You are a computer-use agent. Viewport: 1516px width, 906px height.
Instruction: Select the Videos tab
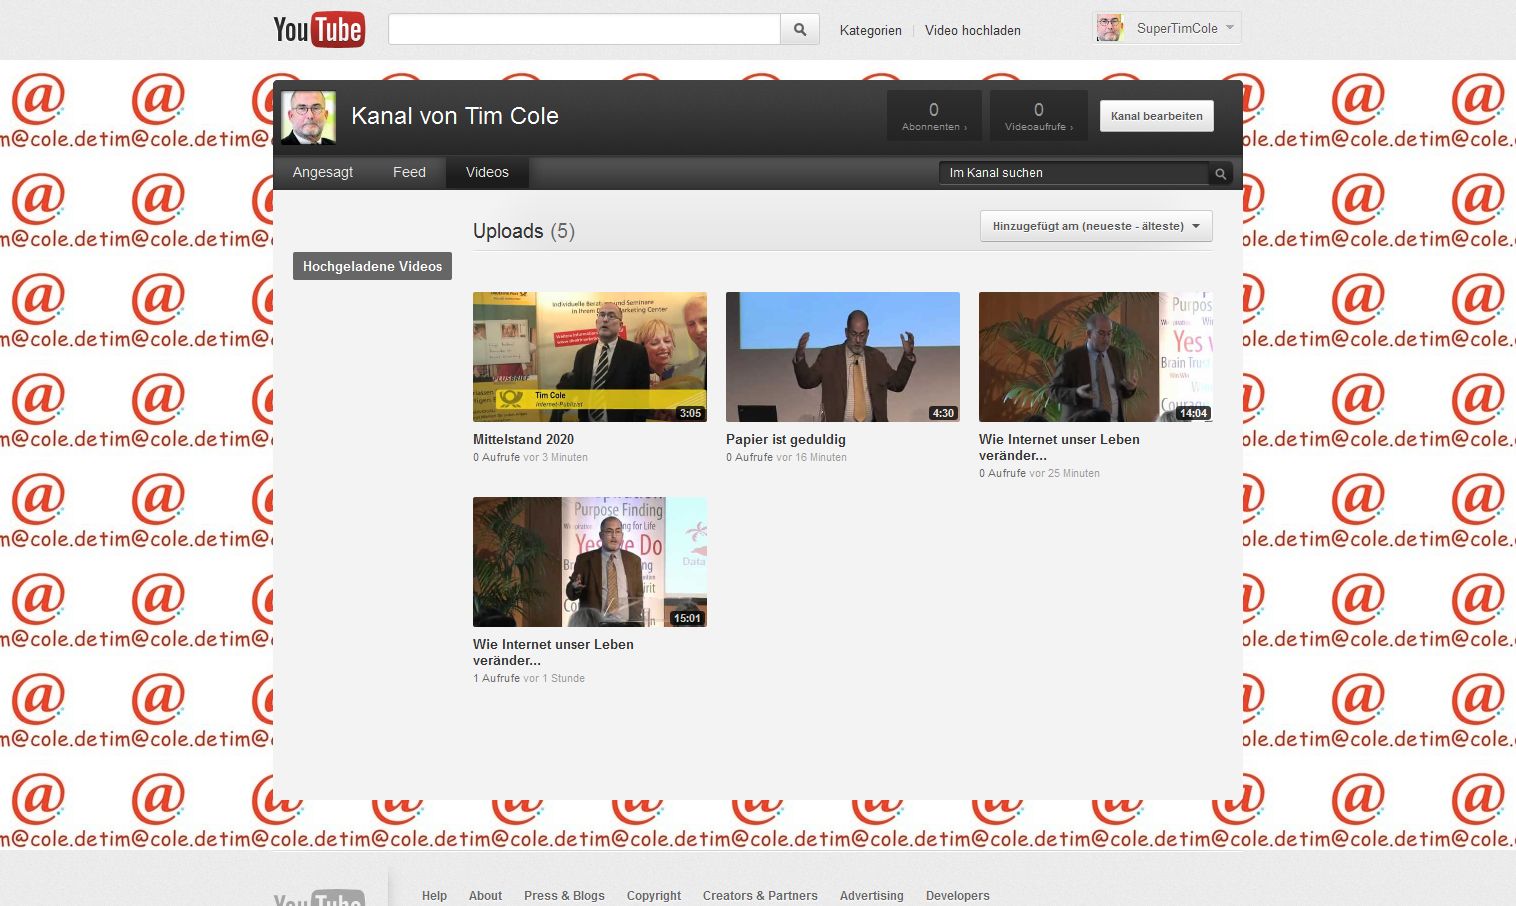coord(487,172)
